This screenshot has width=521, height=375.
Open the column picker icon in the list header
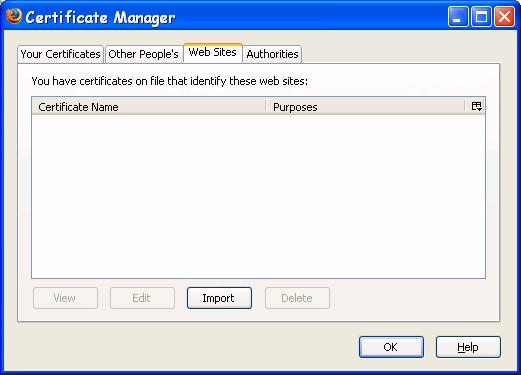476,106
